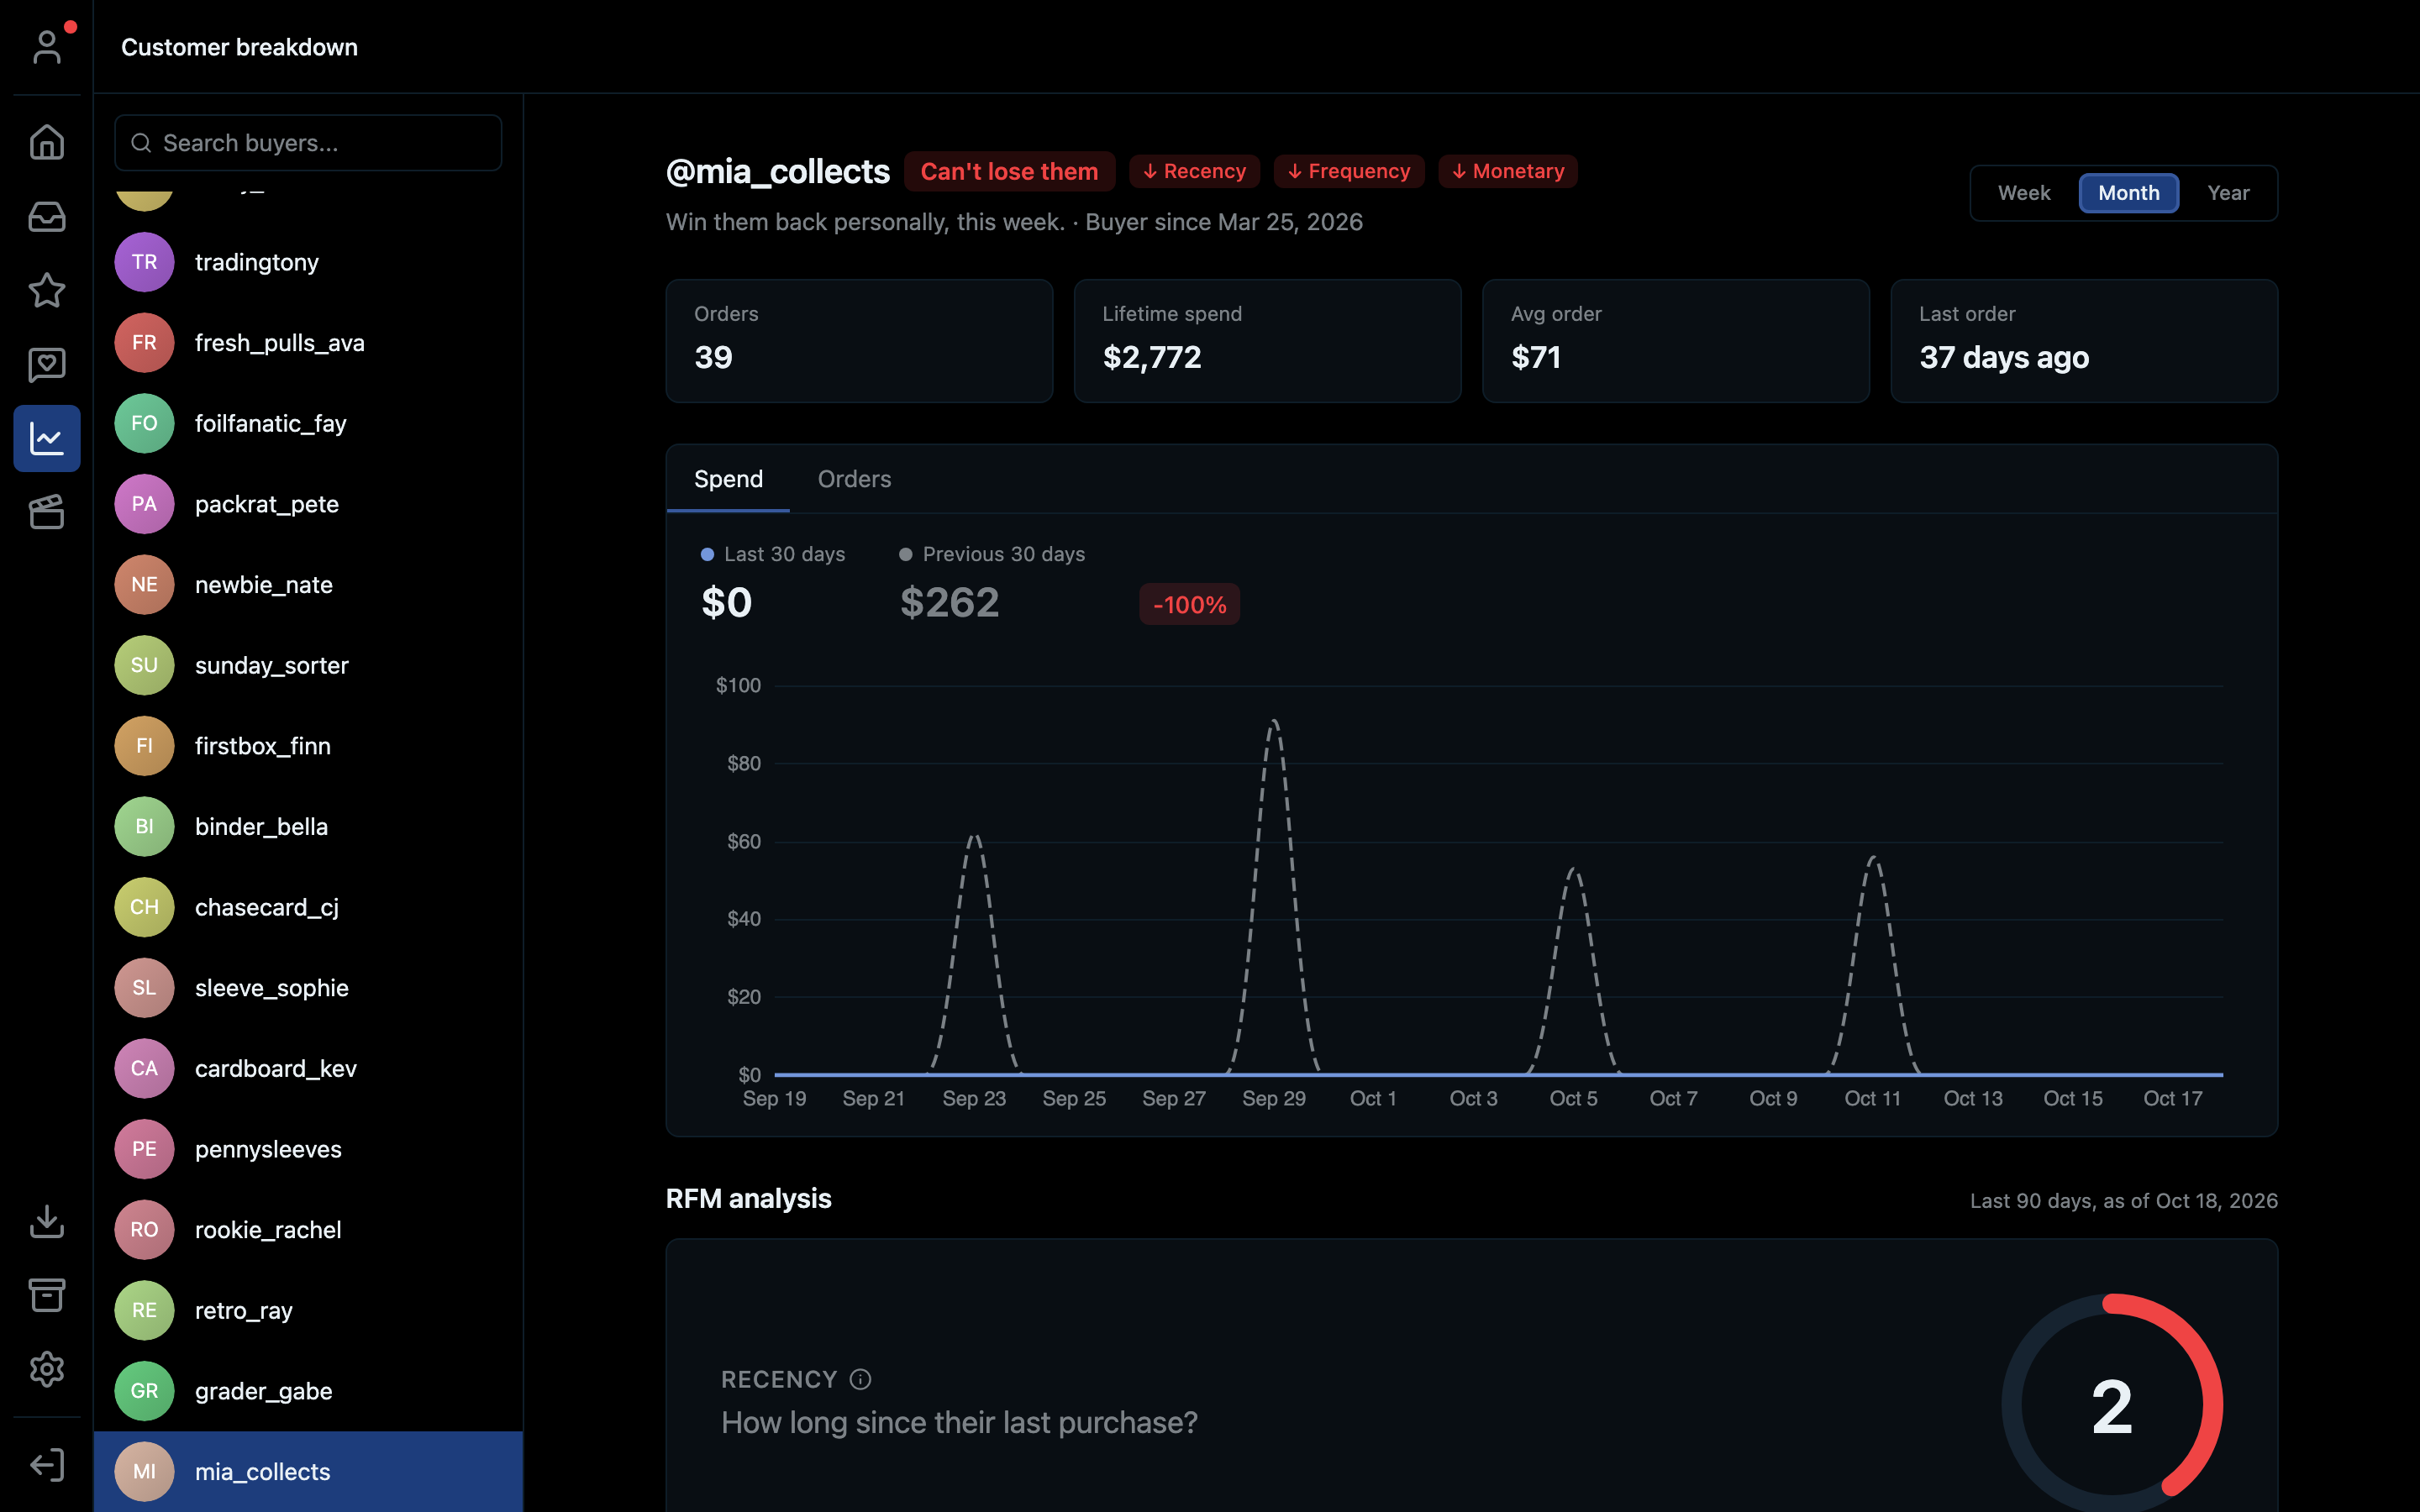Click the Monetary down tag
The height and width of the screenshot is (1512, 2420).
pyautogui.click(x=1508, y=171)
